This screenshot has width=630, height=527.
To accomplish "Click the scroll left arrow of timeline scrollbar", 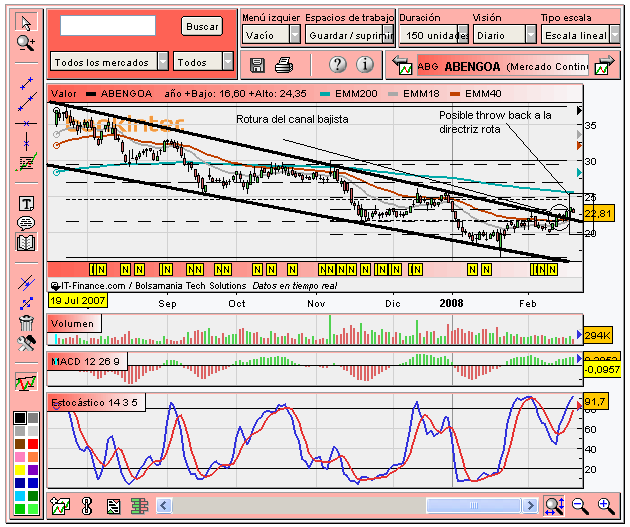I will (164, 505).
